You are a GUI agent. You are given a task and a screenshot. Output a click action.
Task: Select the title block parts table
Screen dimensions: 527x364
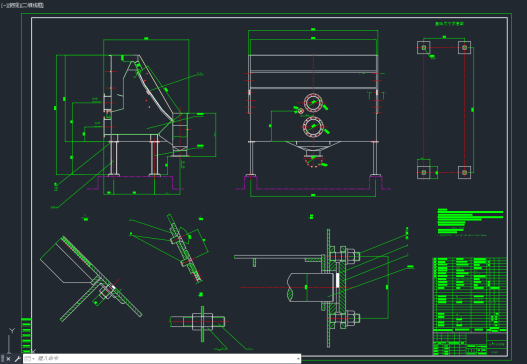[470, 294]
